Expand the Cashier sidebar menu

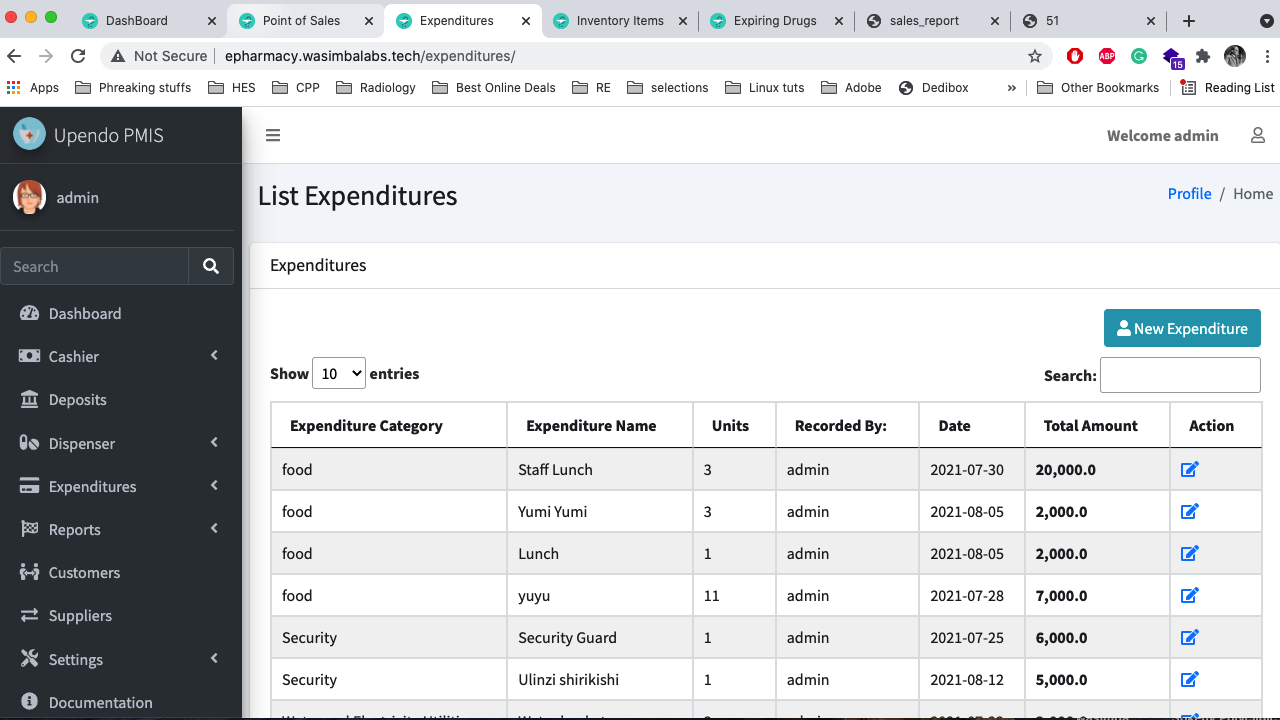click(120, 356)
